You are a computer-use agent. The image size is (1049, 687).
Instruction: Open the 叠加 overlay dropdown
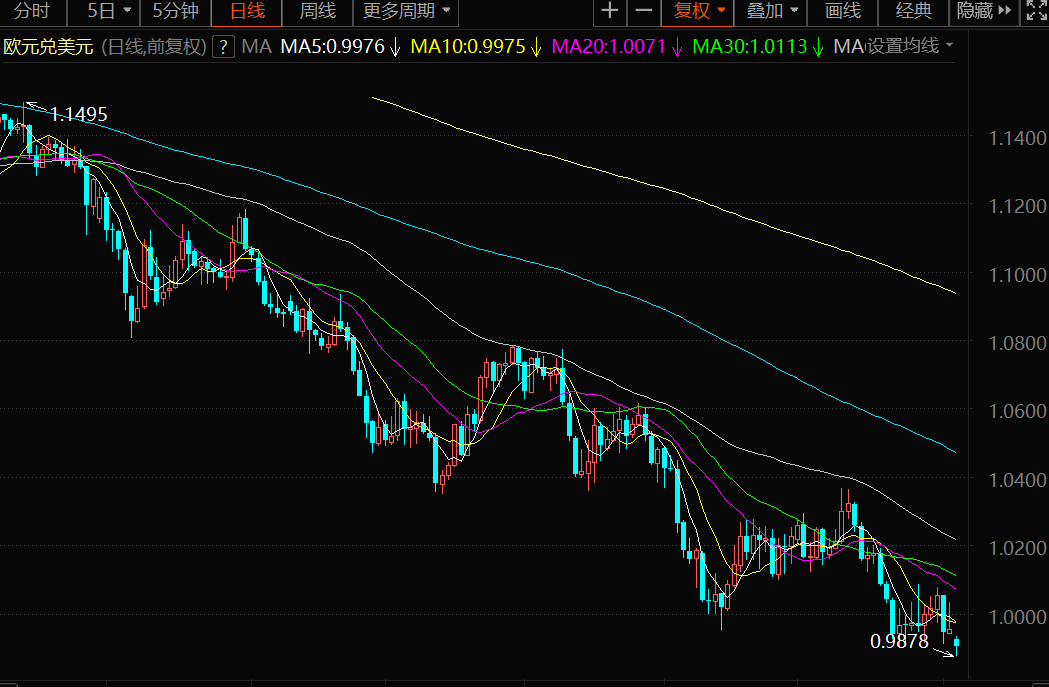pos(773,12)
